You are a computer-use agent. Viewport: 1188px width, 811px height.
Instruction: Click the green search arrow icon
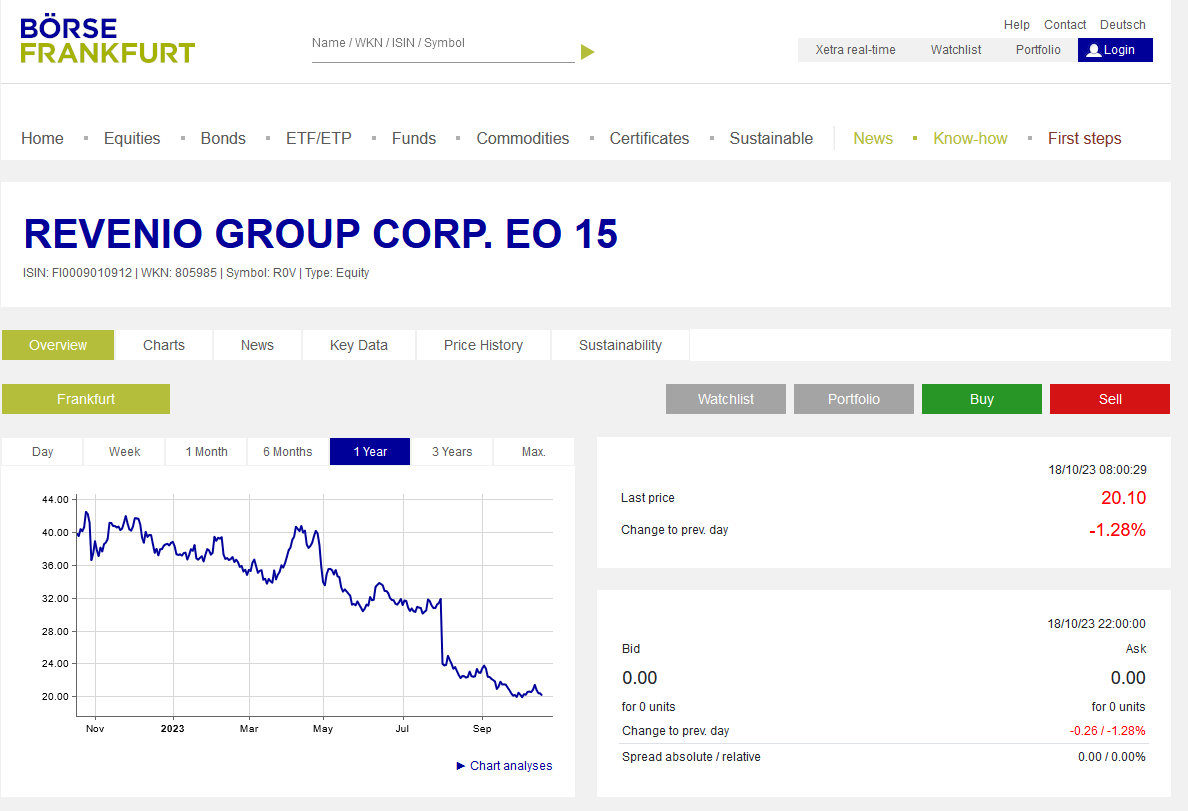(x=587, y=52)
